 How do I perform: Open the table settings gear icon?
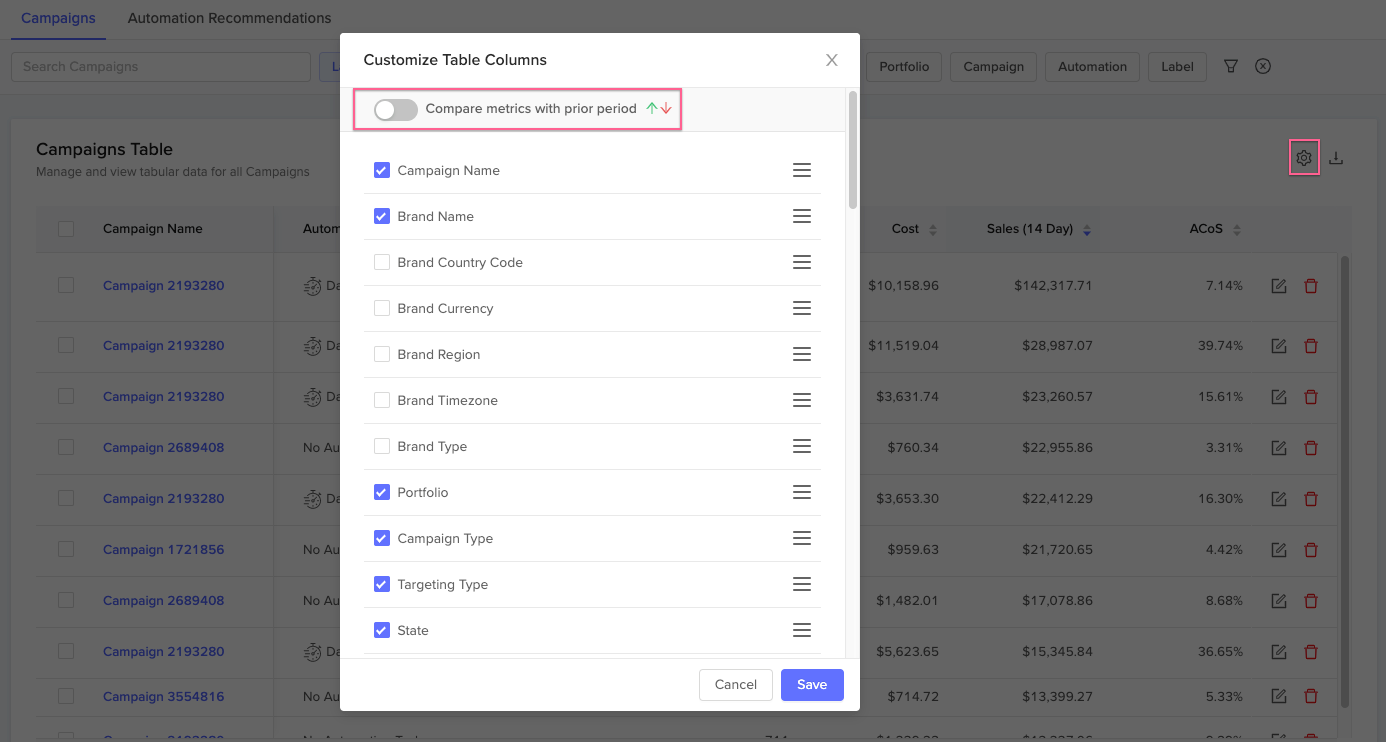click(1303, 157)
